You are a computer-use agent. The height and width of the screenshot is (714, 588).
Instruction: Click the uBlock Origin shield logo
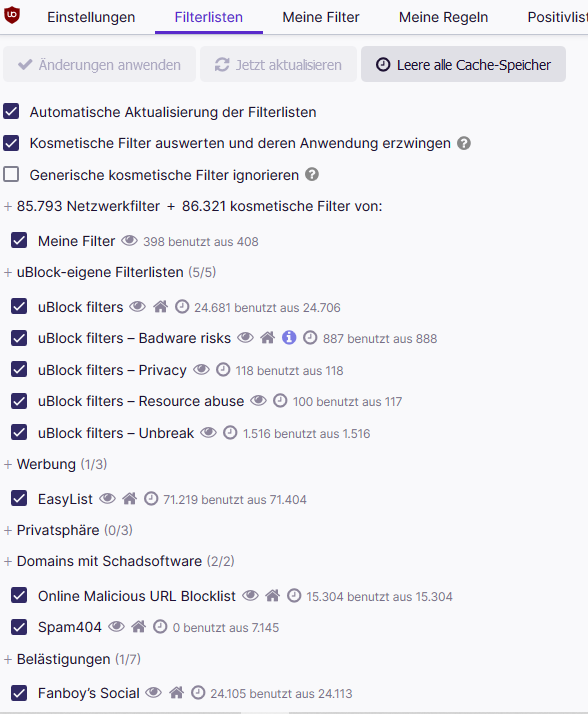coord(12,15)
